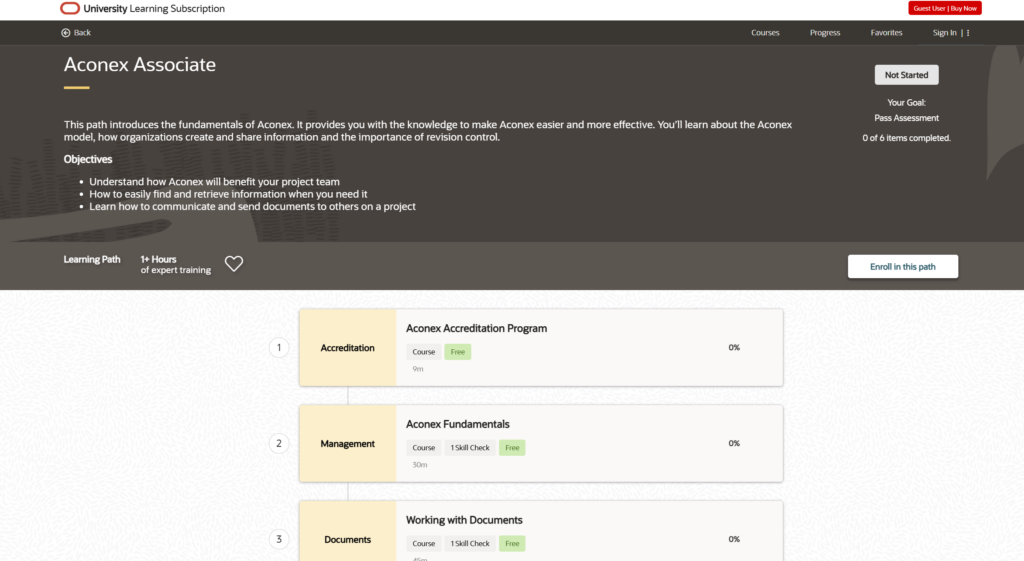
Task: Click step number 2 circle
Action: 279,444
